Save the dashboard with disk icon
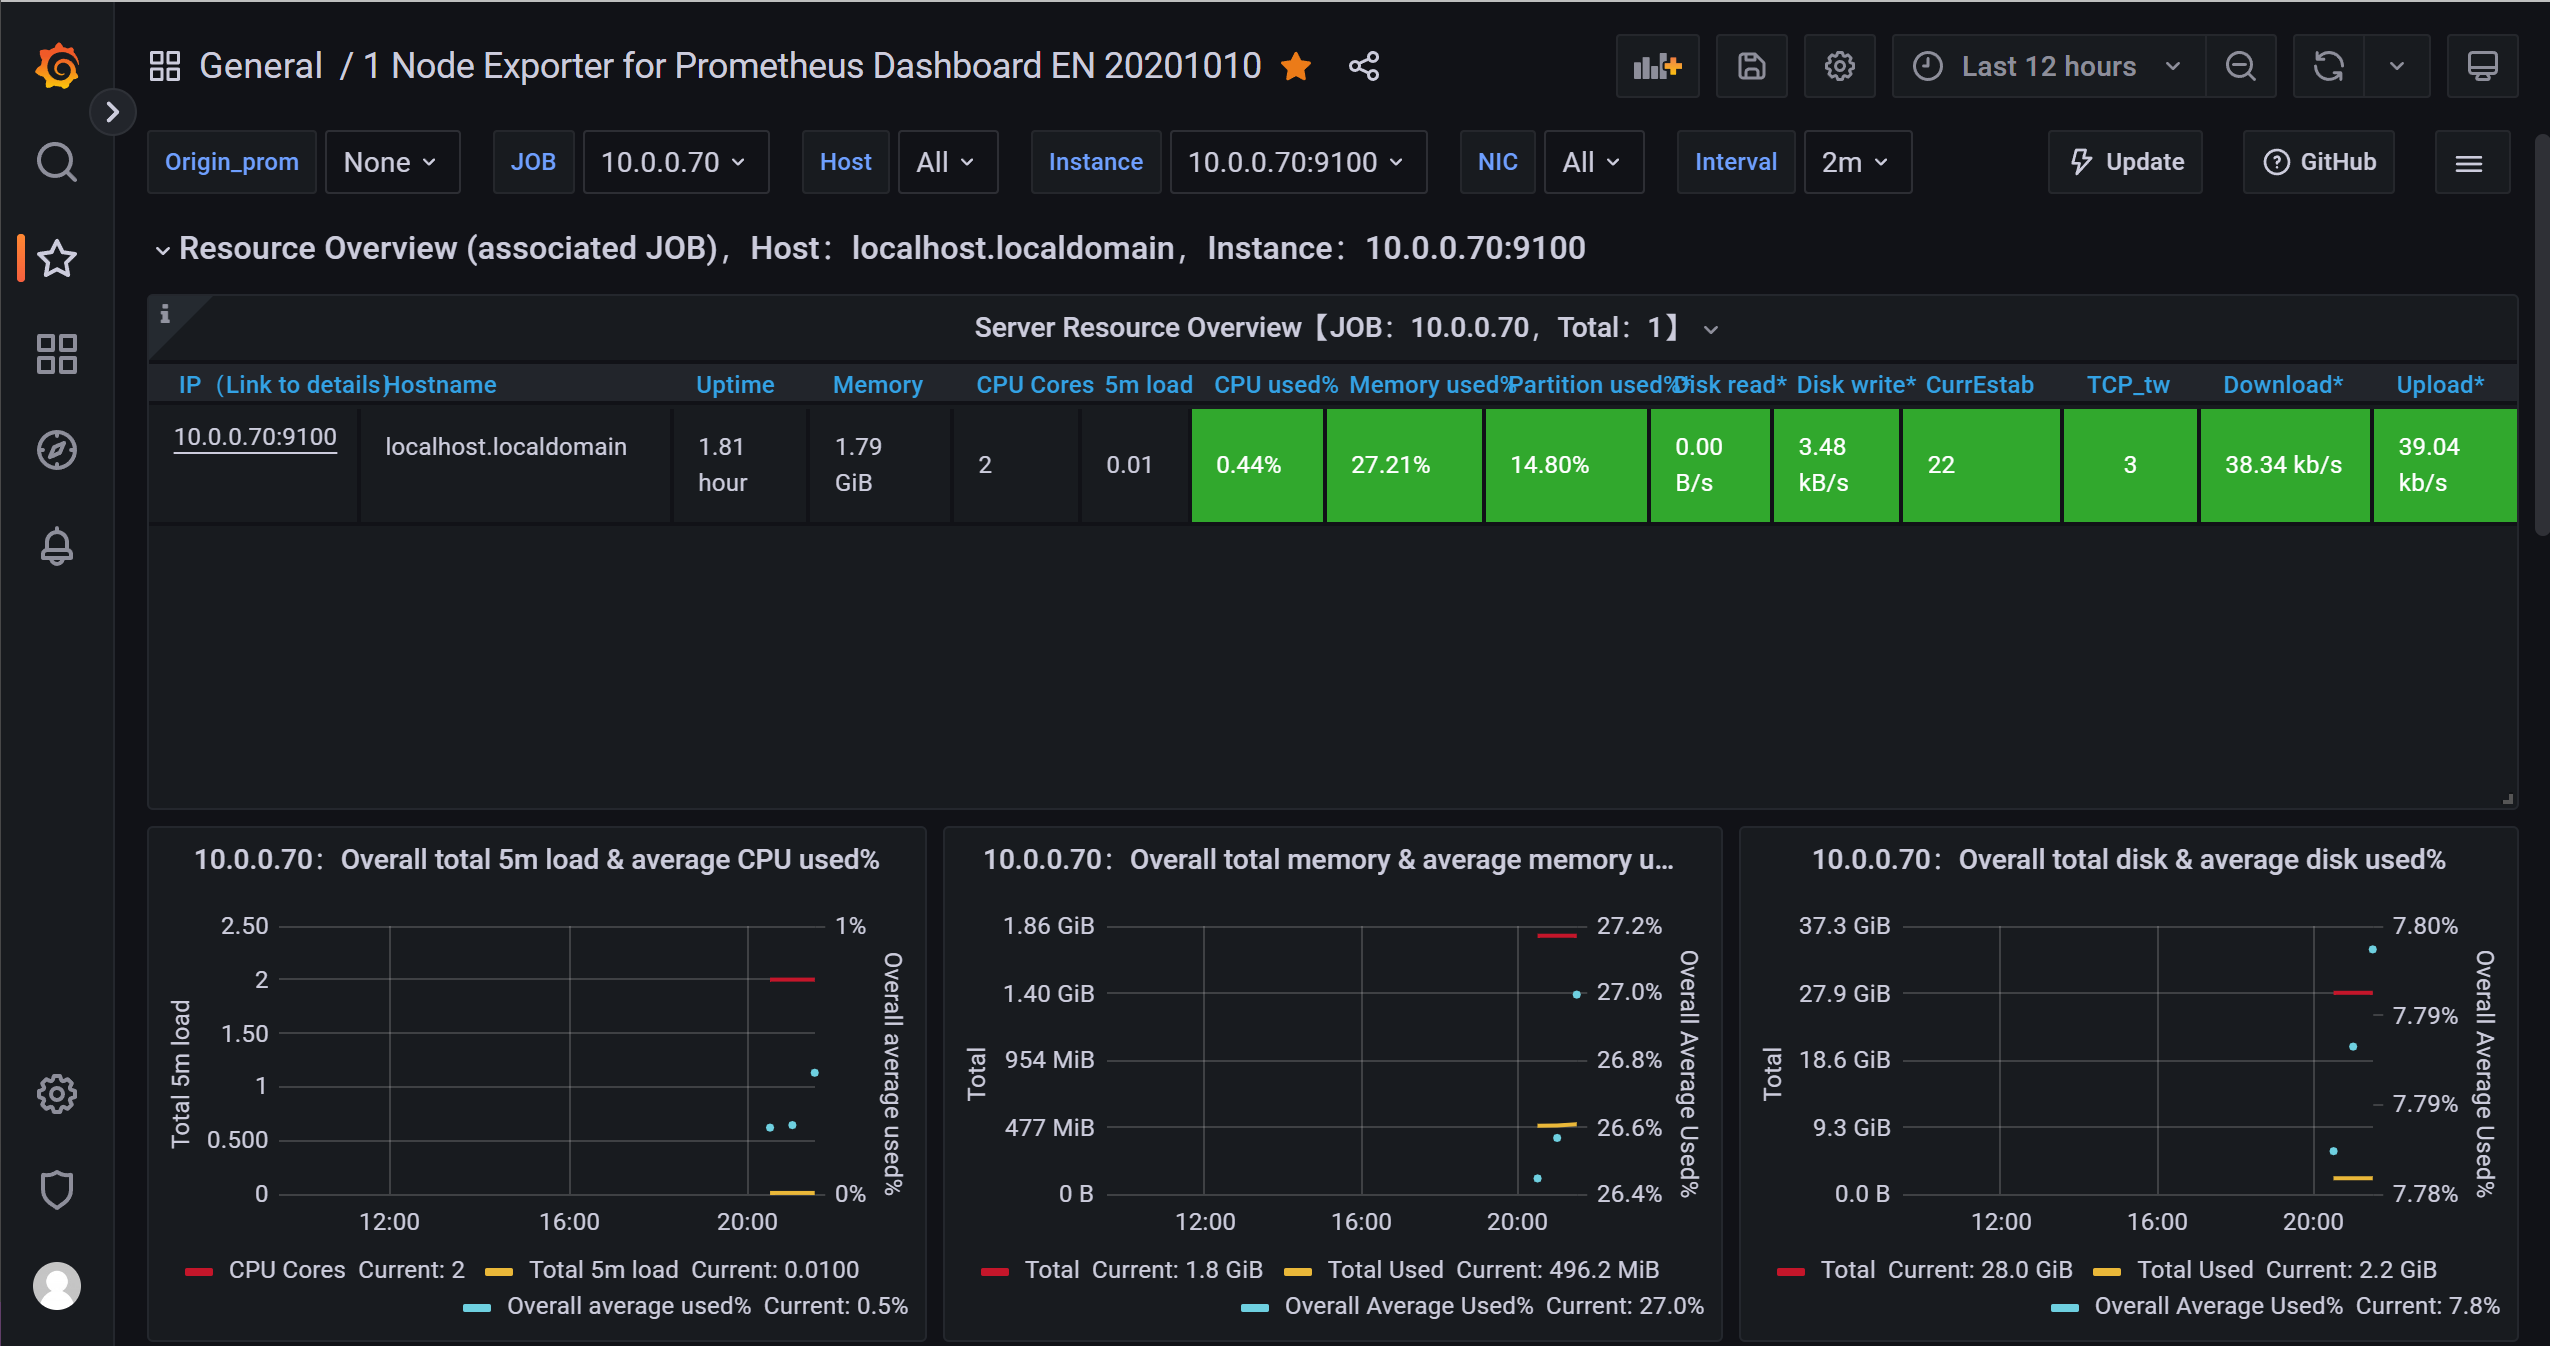2550x1346 pixels. [x=1751, y=66]
